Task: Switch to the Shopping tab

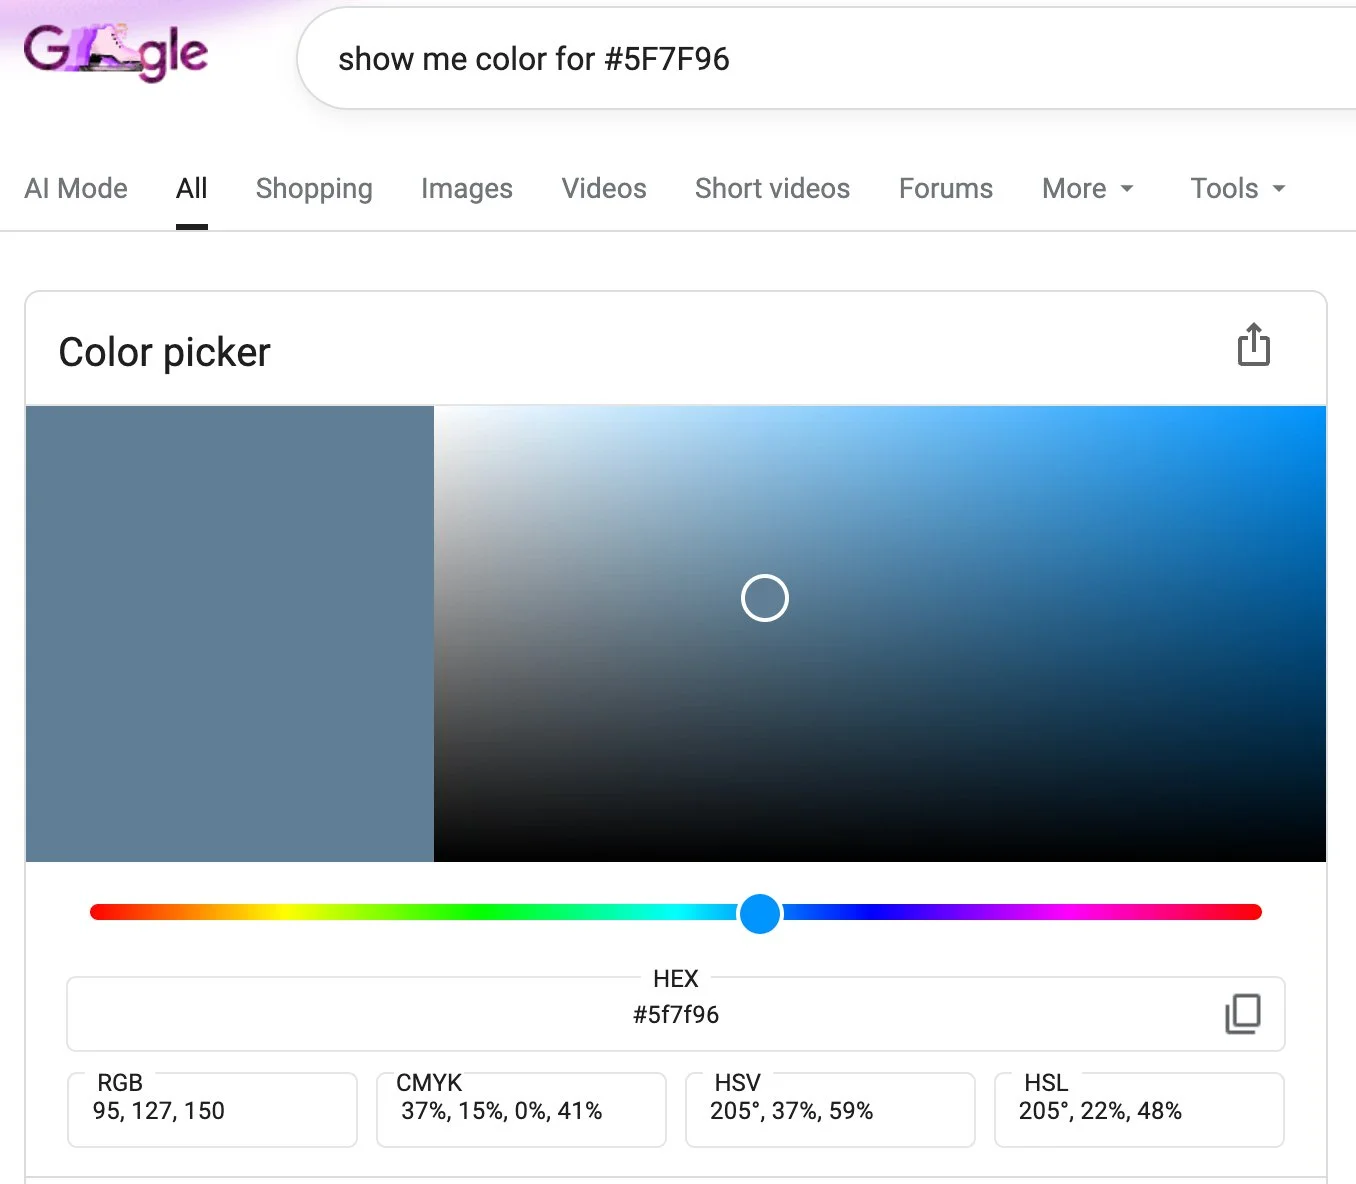Action: click(314, 188)
